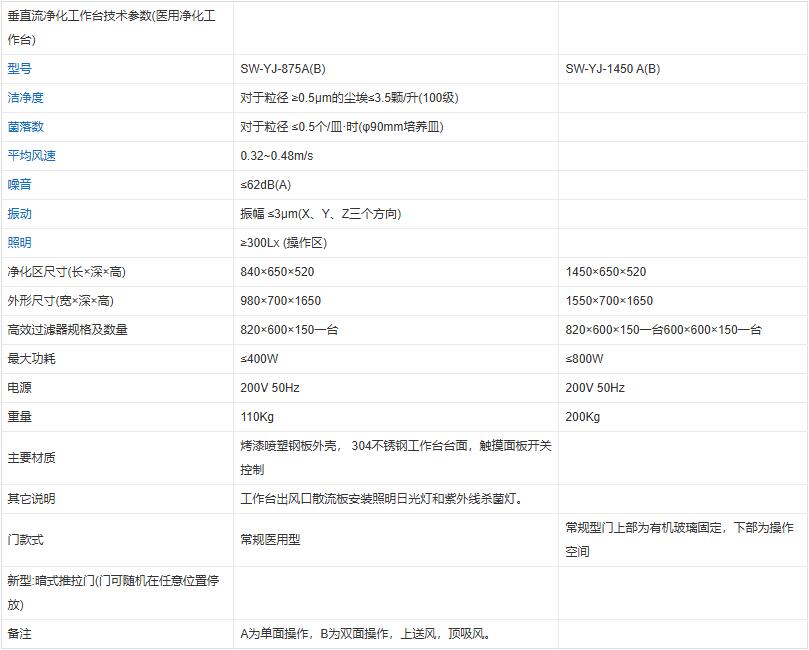
Task: Open the 振动 link
Action: 20,214
